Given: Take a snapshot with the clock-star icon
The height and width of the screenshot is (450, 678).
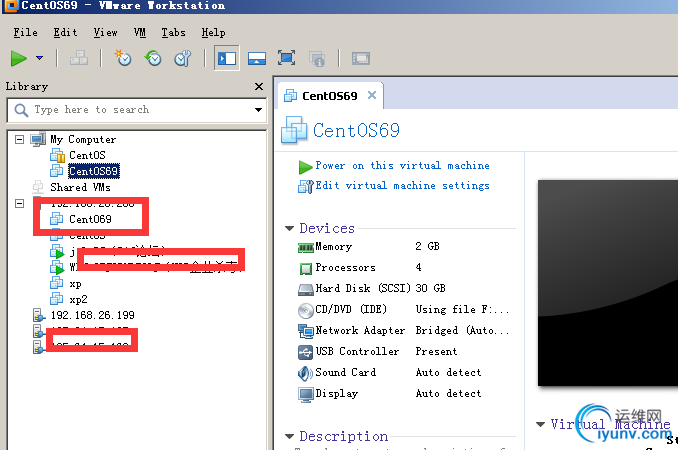Looking at the screenshot, I should click(123, 58).
